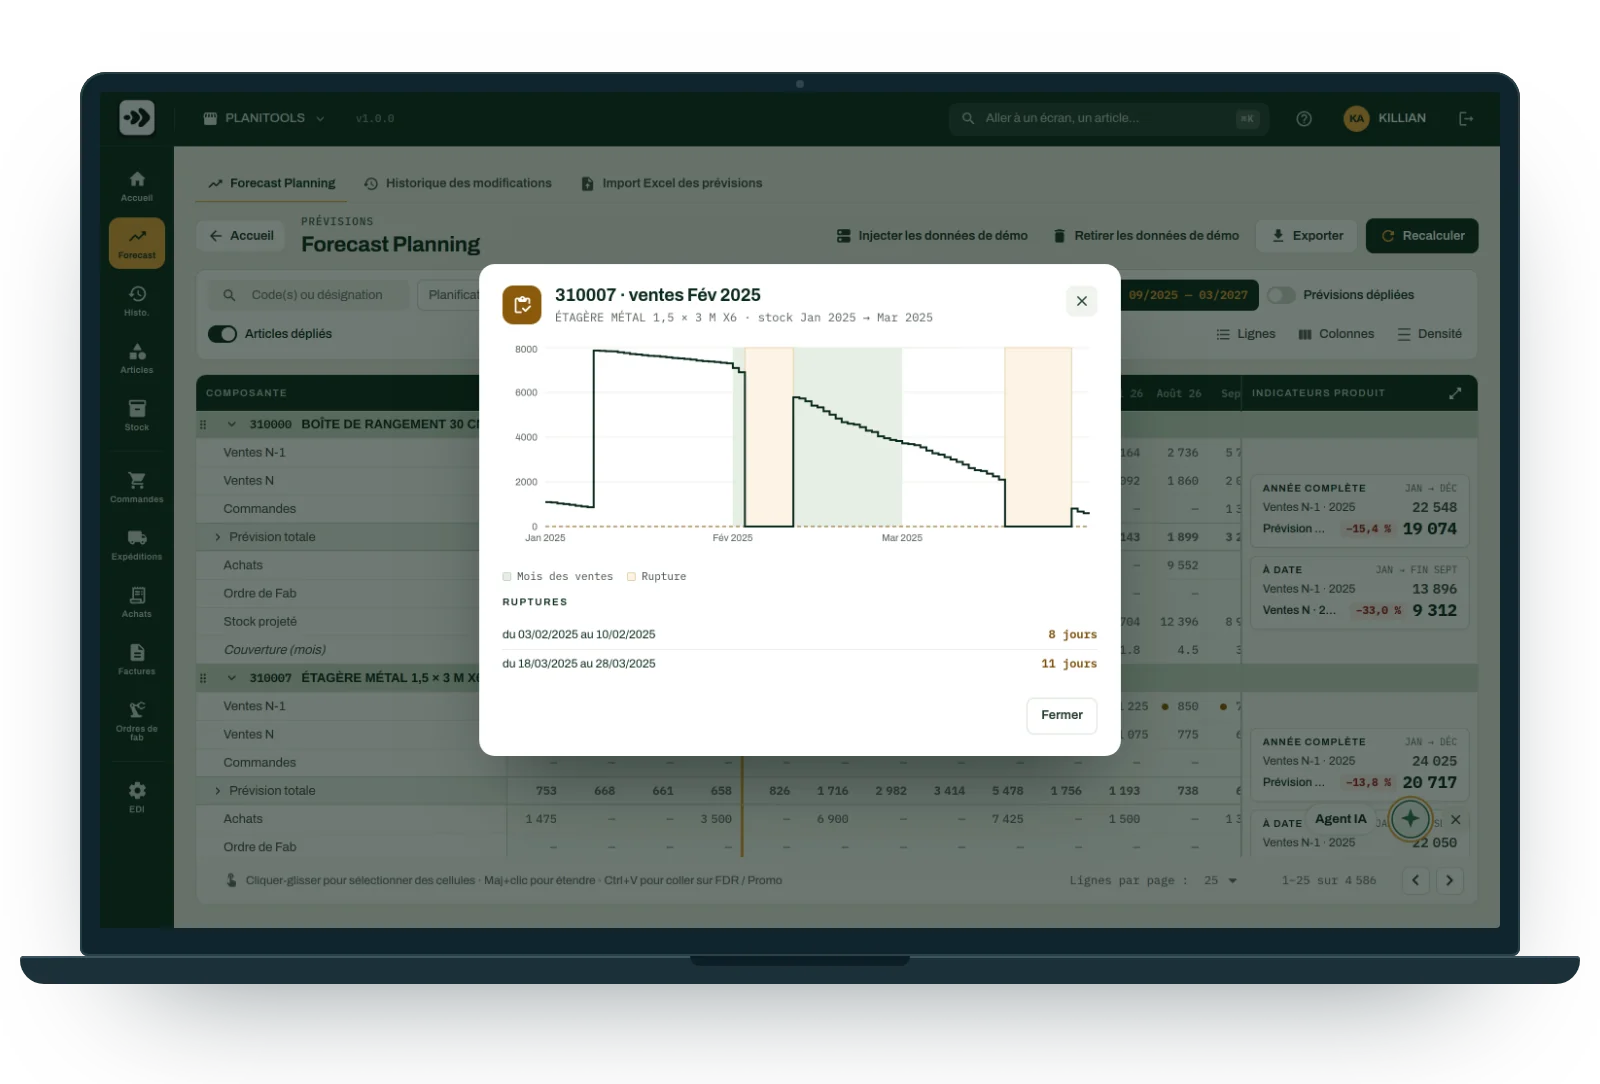Click the Exporter button
The width and height of the screenshot is (1600, 1084).
tap(1306, 236)
